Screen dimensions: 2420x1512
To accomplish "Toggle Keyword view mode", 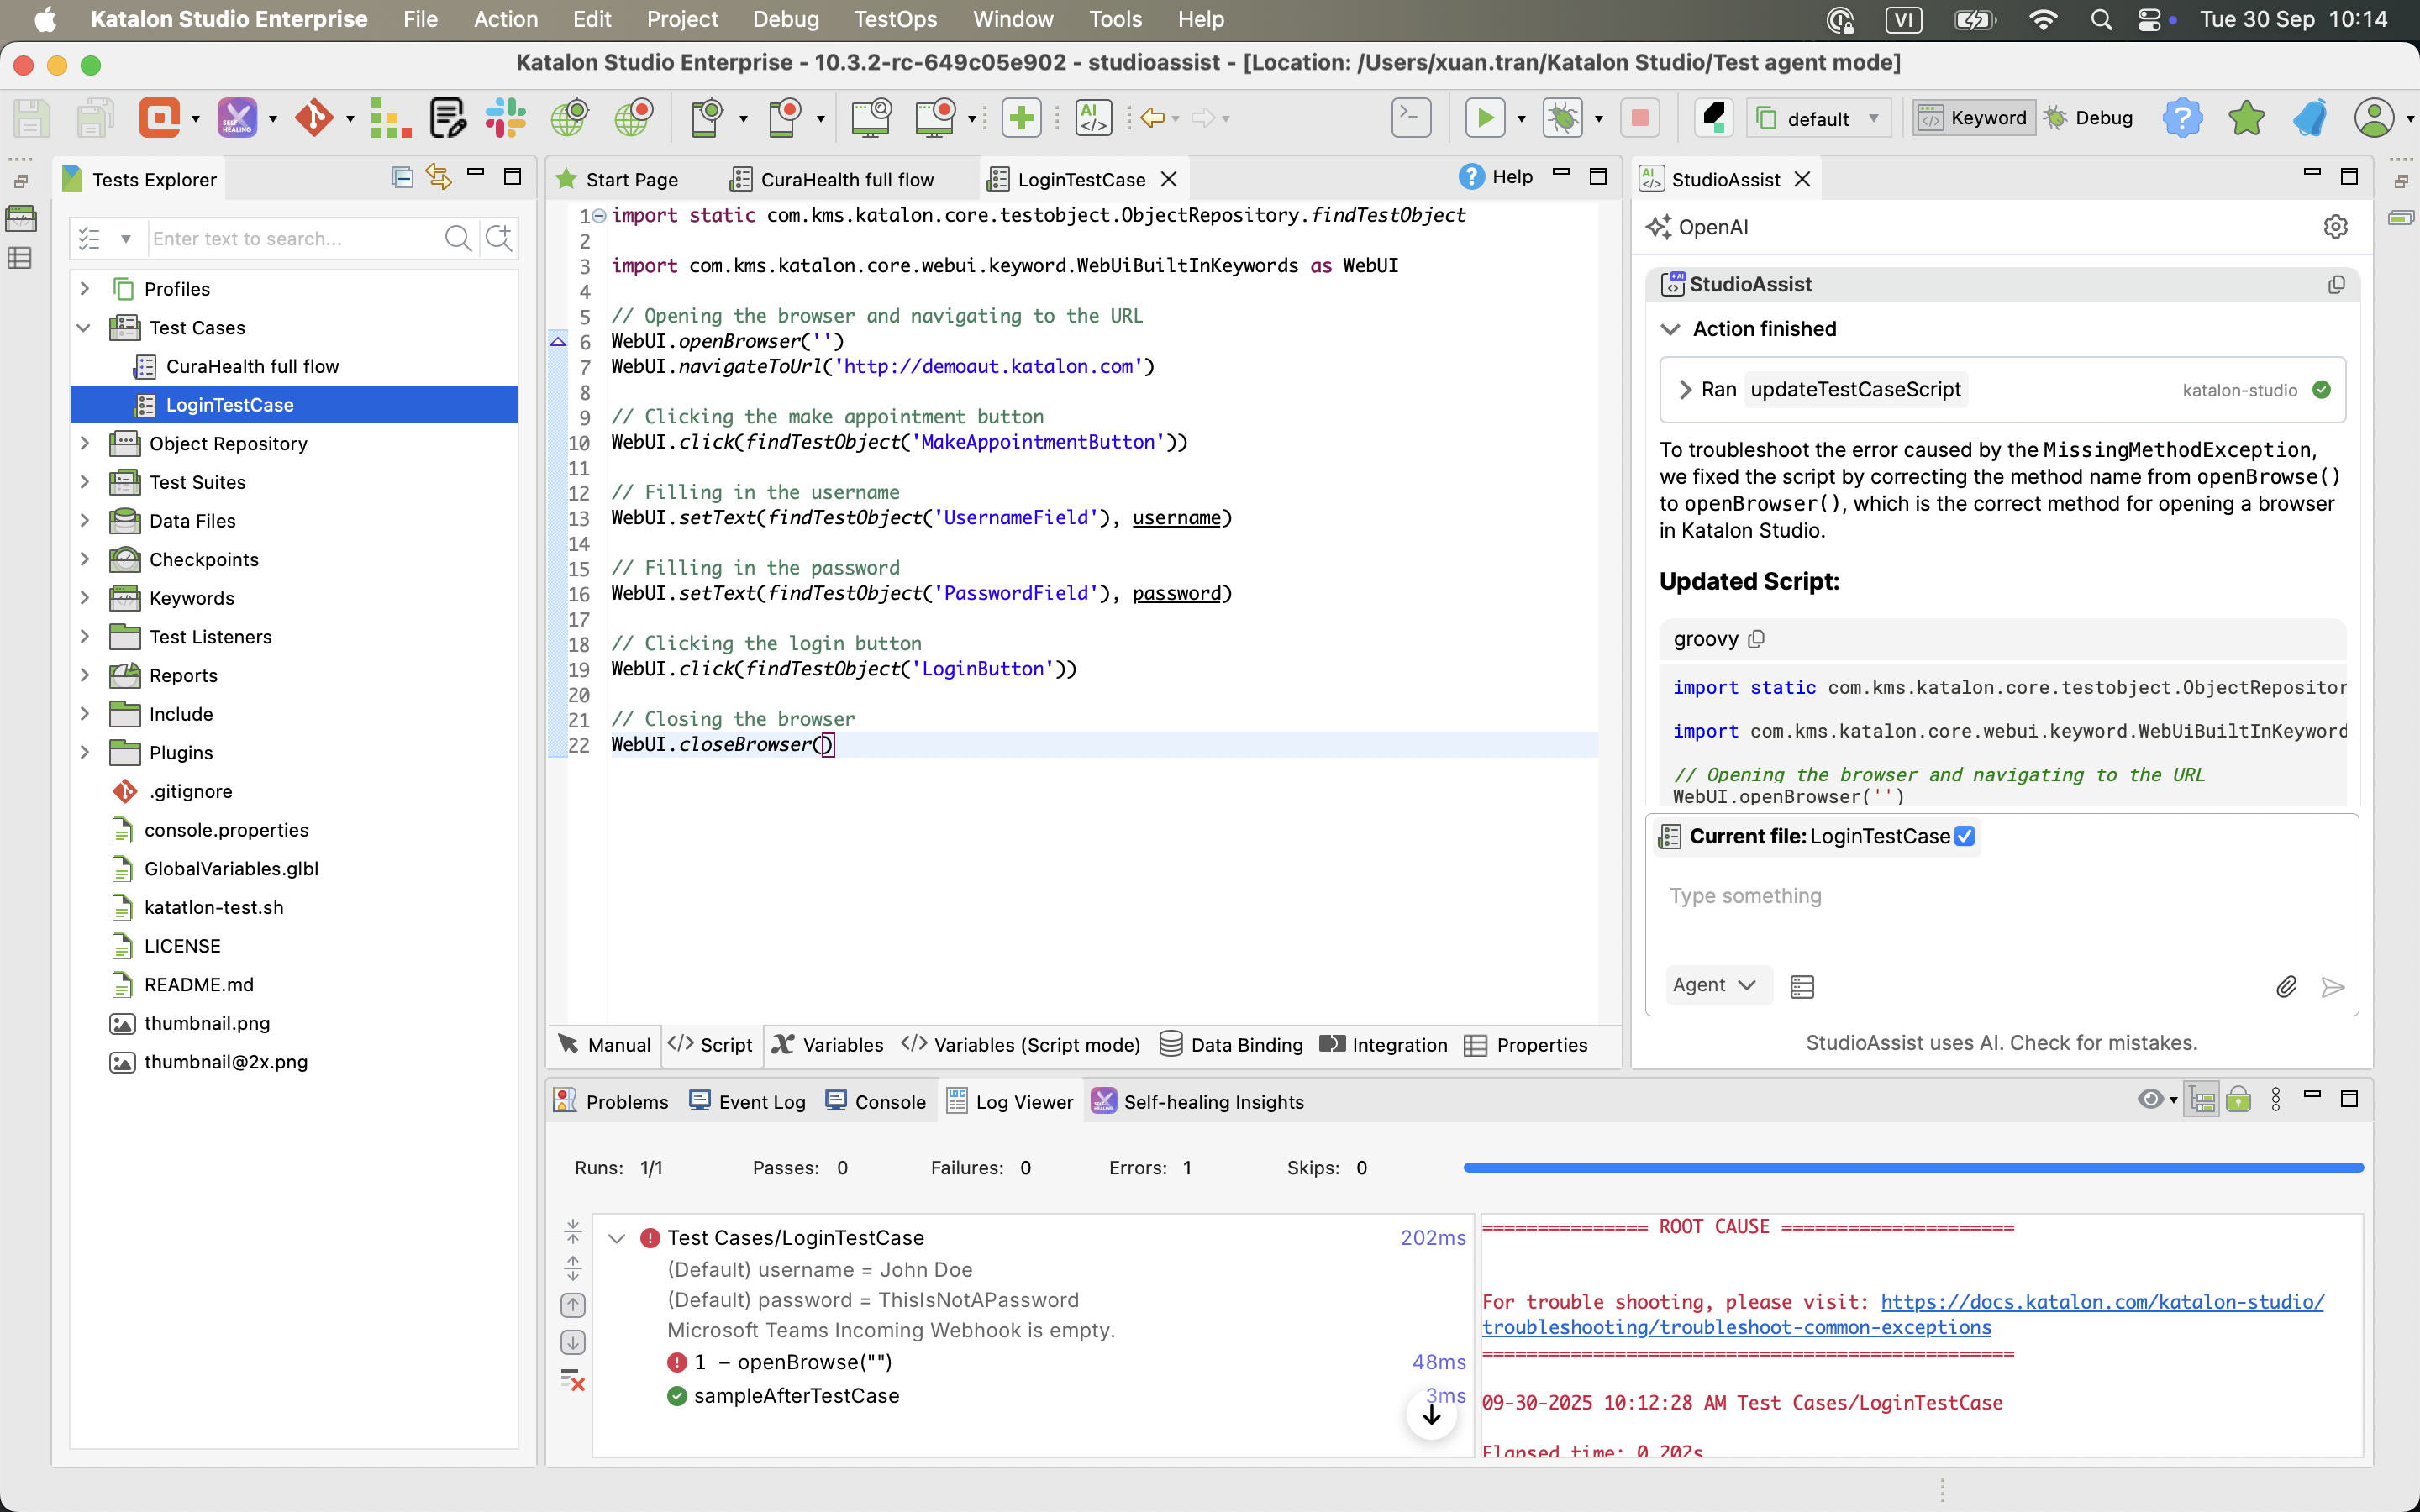I will pyautogui.click(x=1974, y=118).
